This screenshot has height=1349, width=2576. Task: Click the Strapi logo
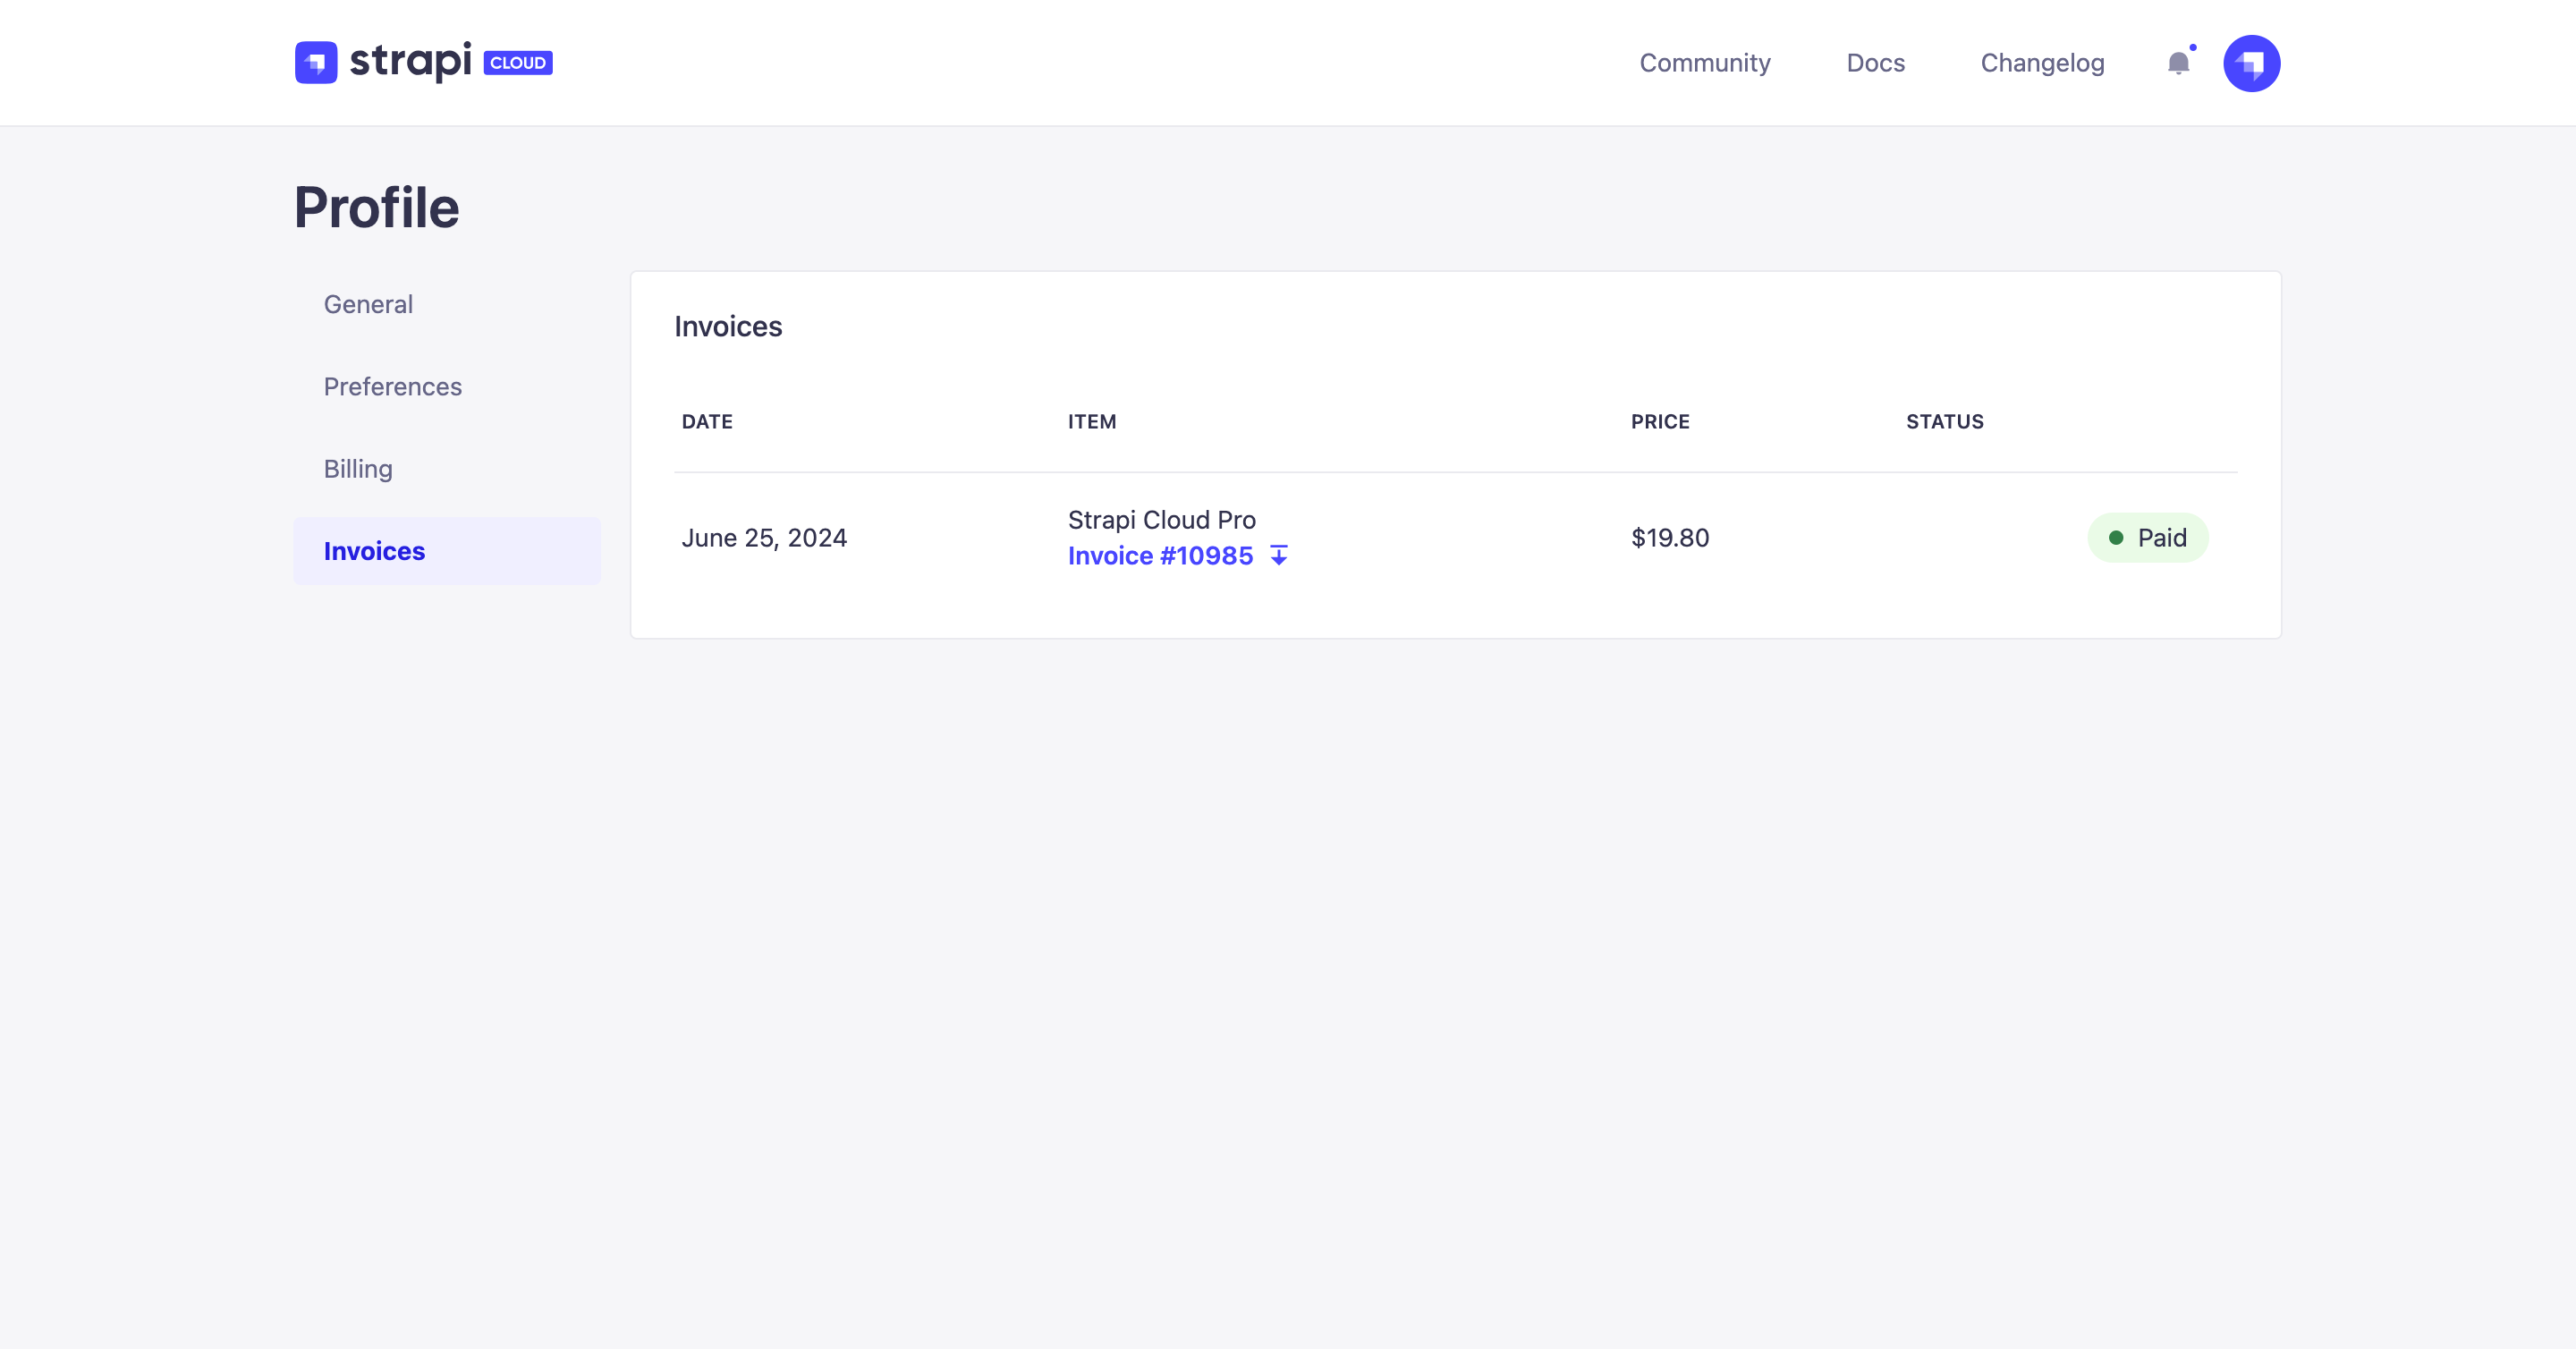(385, 62)
